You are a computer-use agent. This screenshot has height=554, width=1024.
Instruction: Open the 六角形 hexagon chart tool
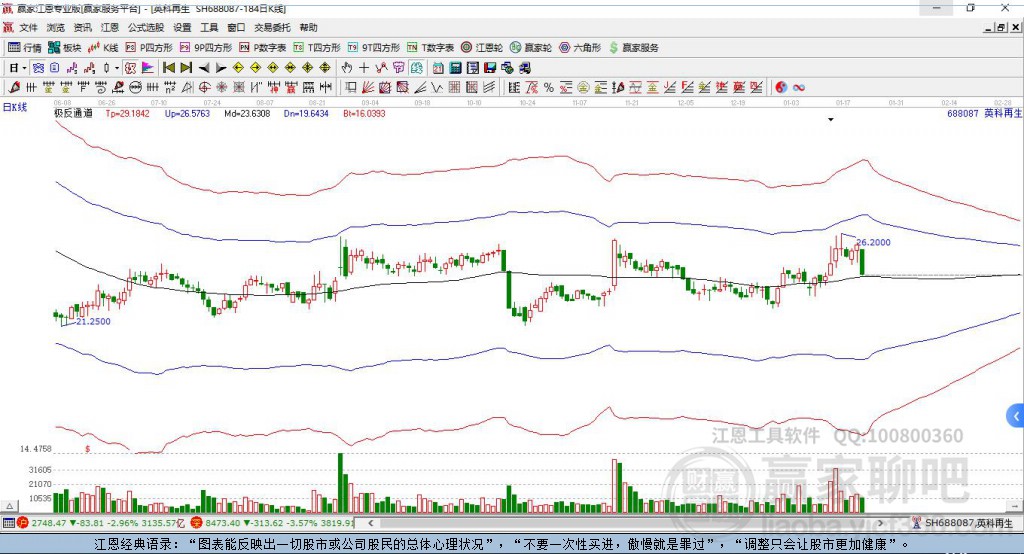[580, 47]
